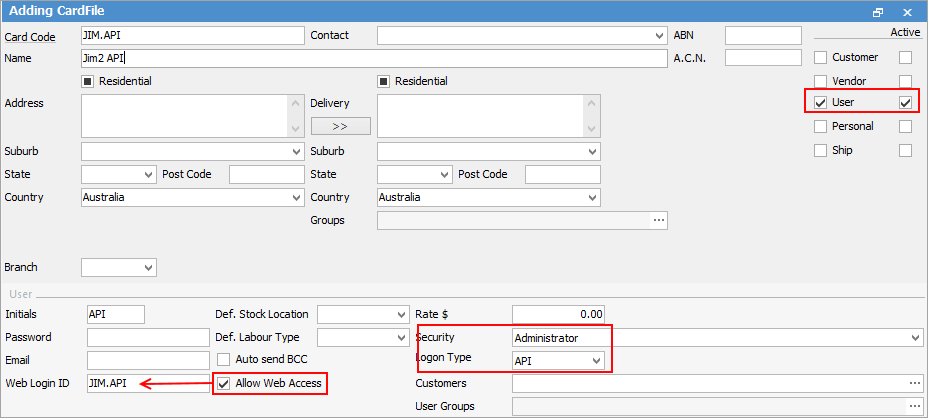
Task: Open the Def. Stock Location dropdown
Action: [400, 314]
